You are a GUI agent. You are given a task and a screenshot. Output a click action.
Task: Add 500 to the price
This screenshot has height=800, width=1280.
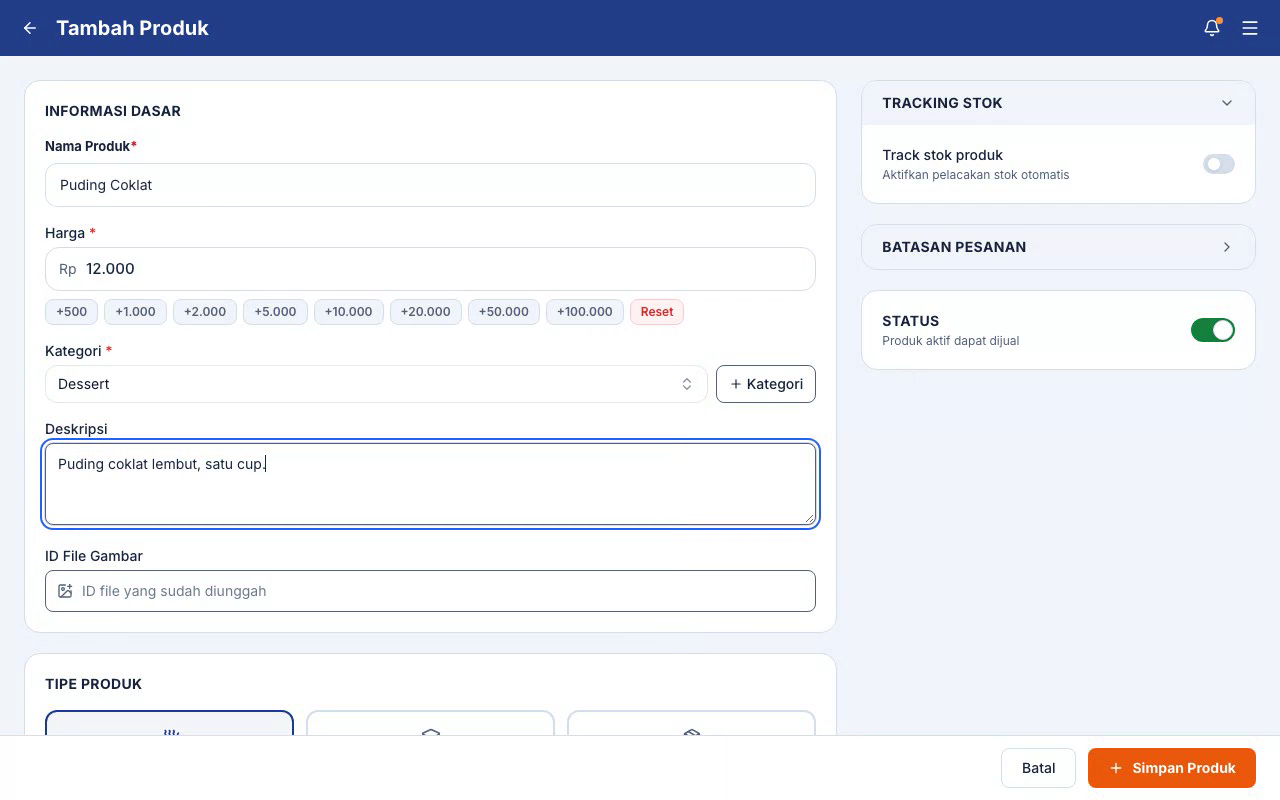coord(72,312)
